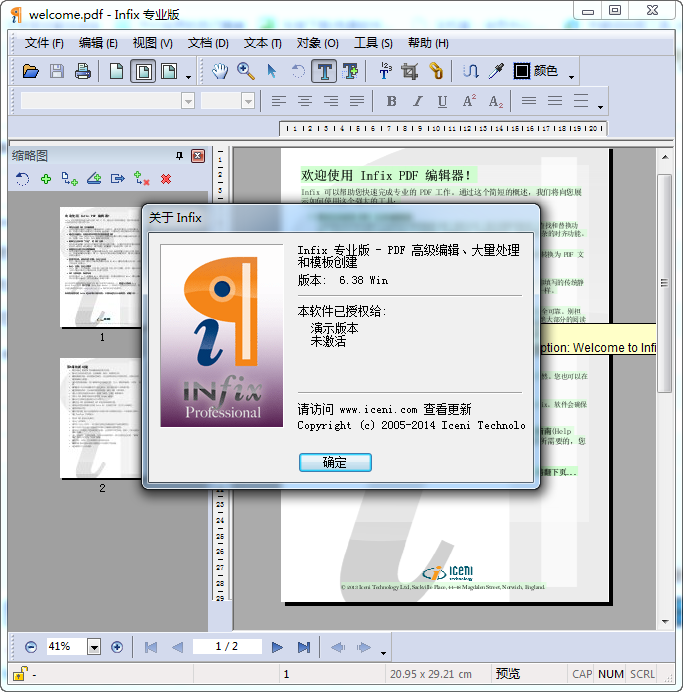
Task: Click the zoom in plus button
Action: 117,647
